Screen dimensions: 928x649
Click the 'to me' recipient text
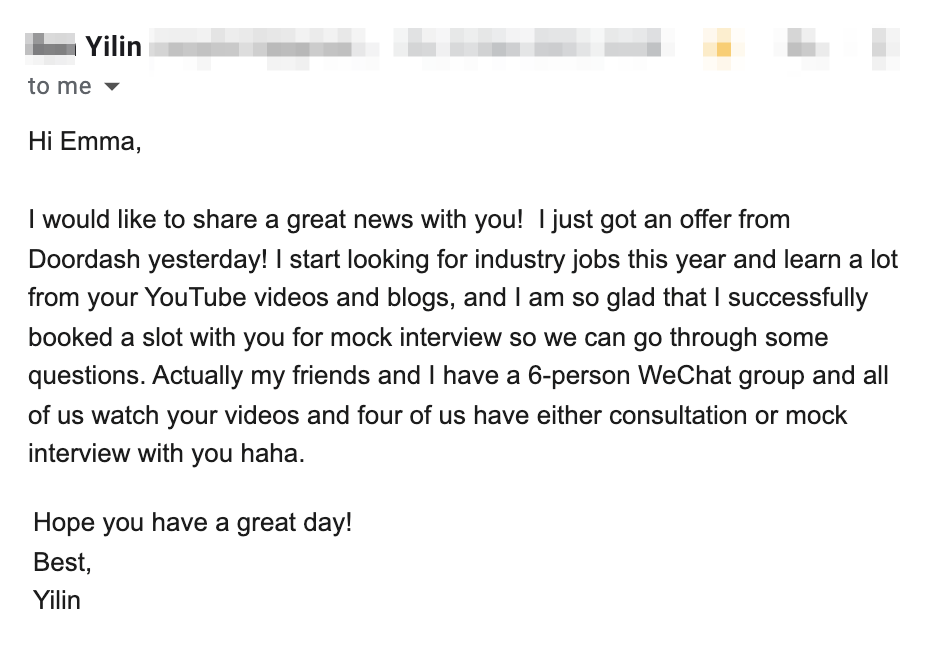tap(60, 87)
